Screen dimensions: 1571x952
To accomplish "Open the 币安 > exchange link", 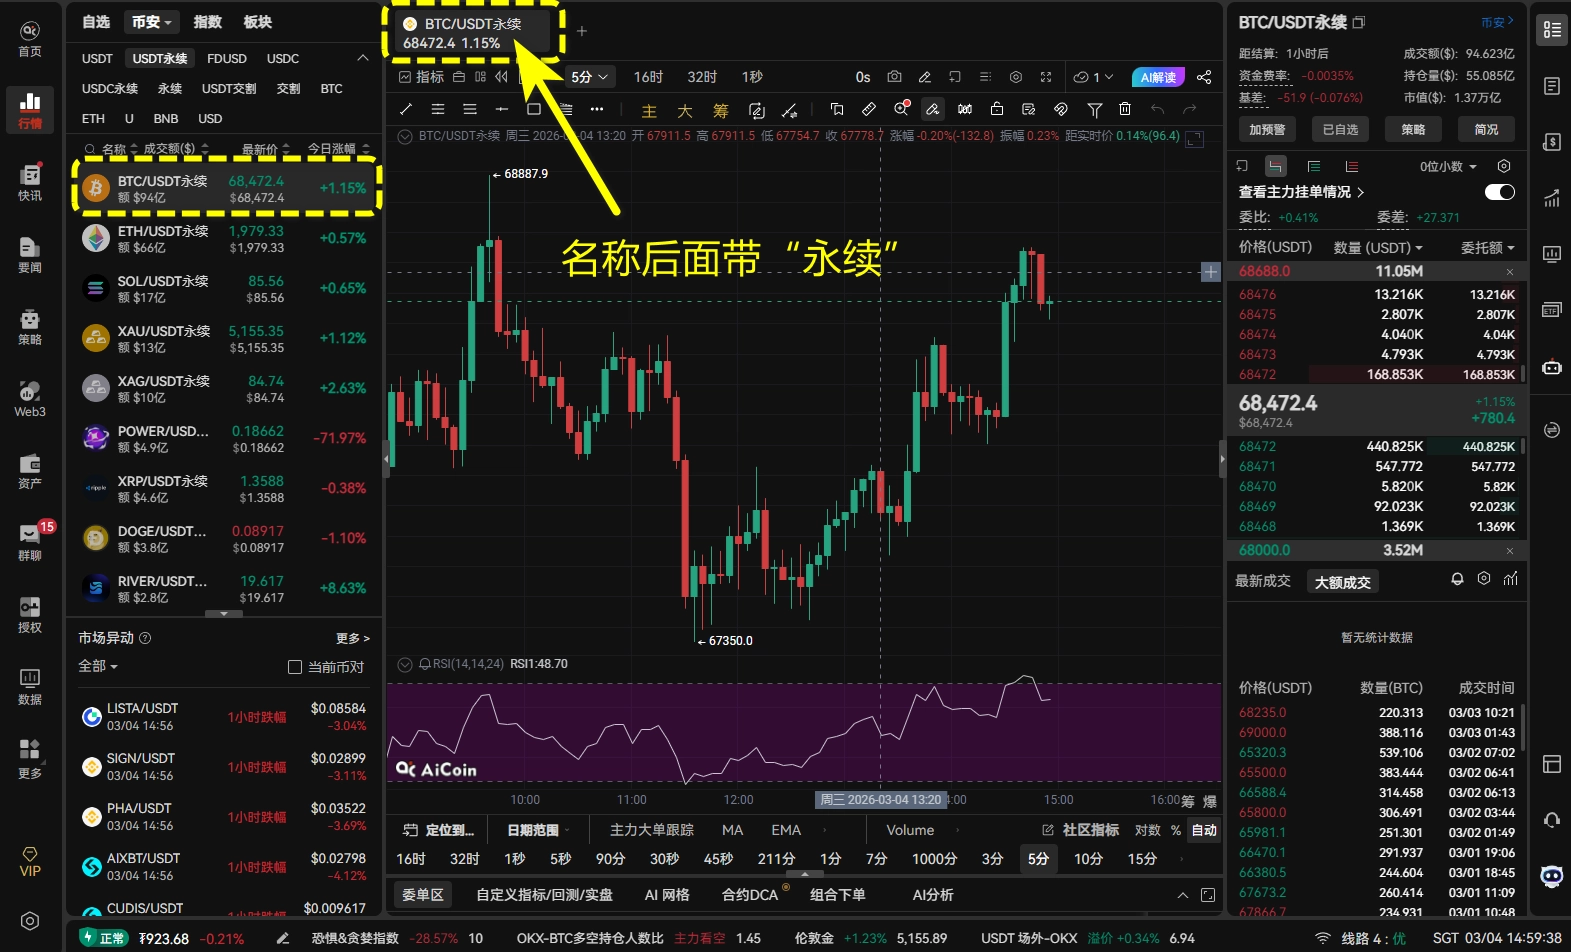I will pos(1498,22).
